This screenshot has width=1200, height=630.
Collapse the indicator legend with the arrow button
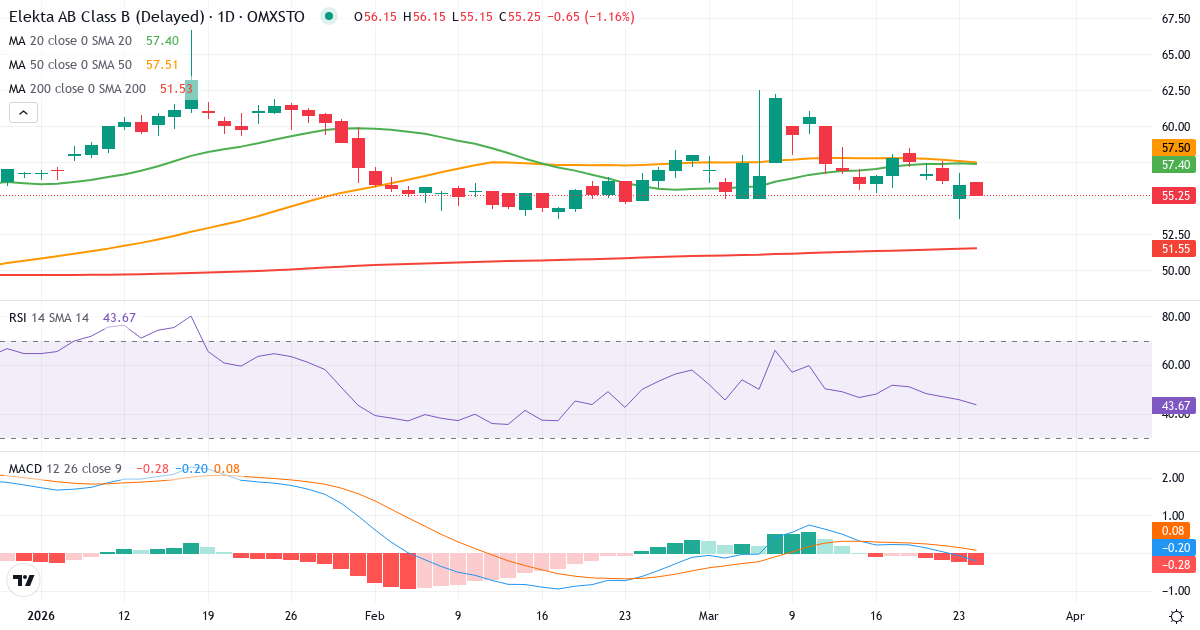pyautogui.click(x=22, y=112)
